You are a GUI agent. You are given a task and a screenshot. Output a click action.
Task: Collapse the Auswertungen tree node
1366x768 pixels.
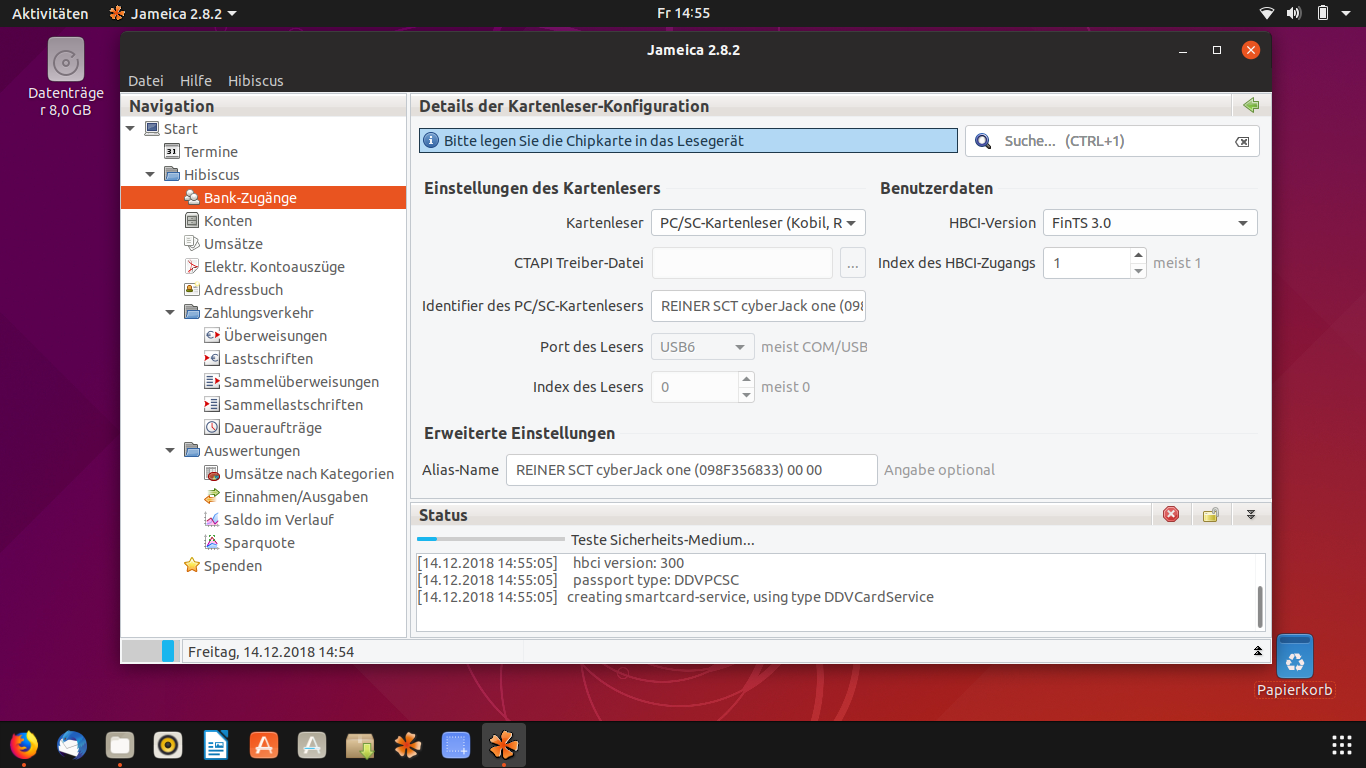click(170, 450)
